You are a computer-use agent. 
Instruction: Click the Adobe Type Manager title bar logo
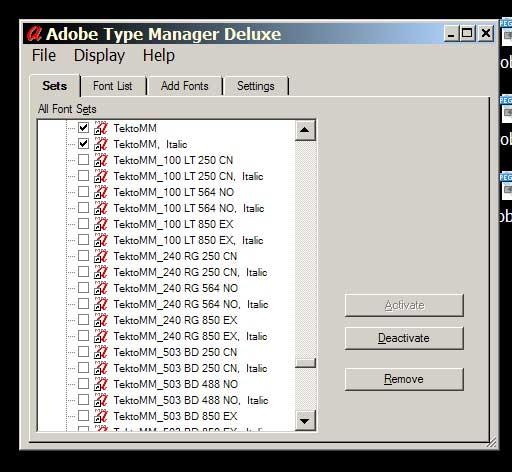34,34
